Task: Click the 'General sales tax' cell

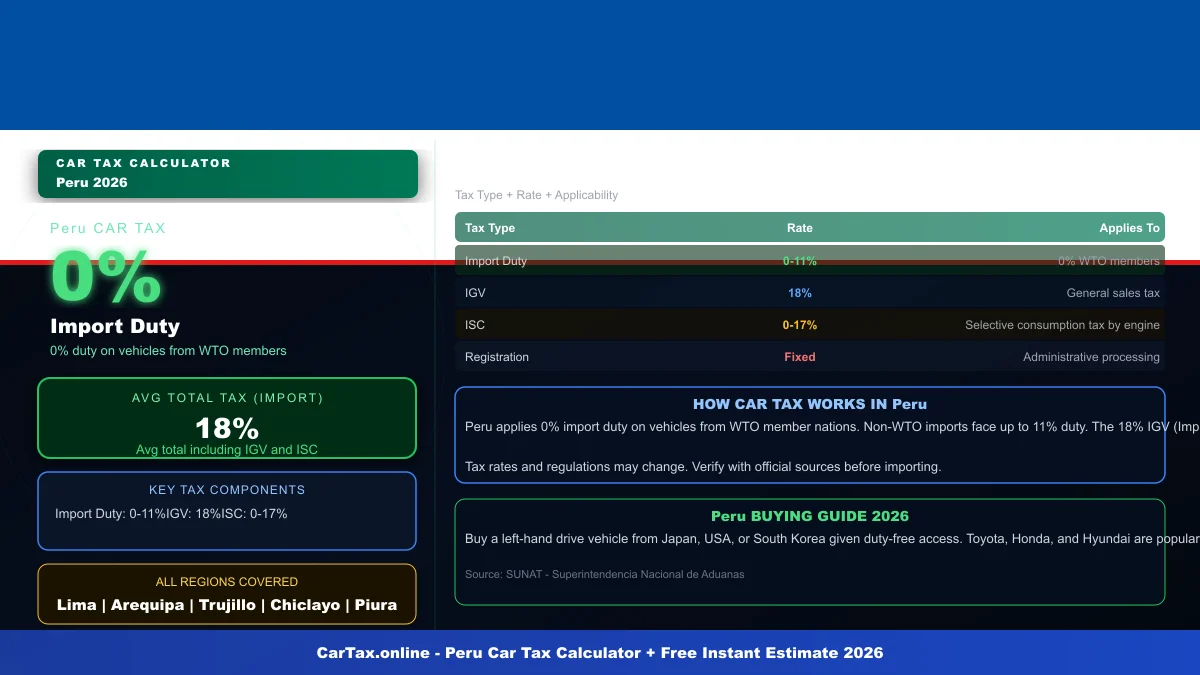Action: [x=1114, y=293]
